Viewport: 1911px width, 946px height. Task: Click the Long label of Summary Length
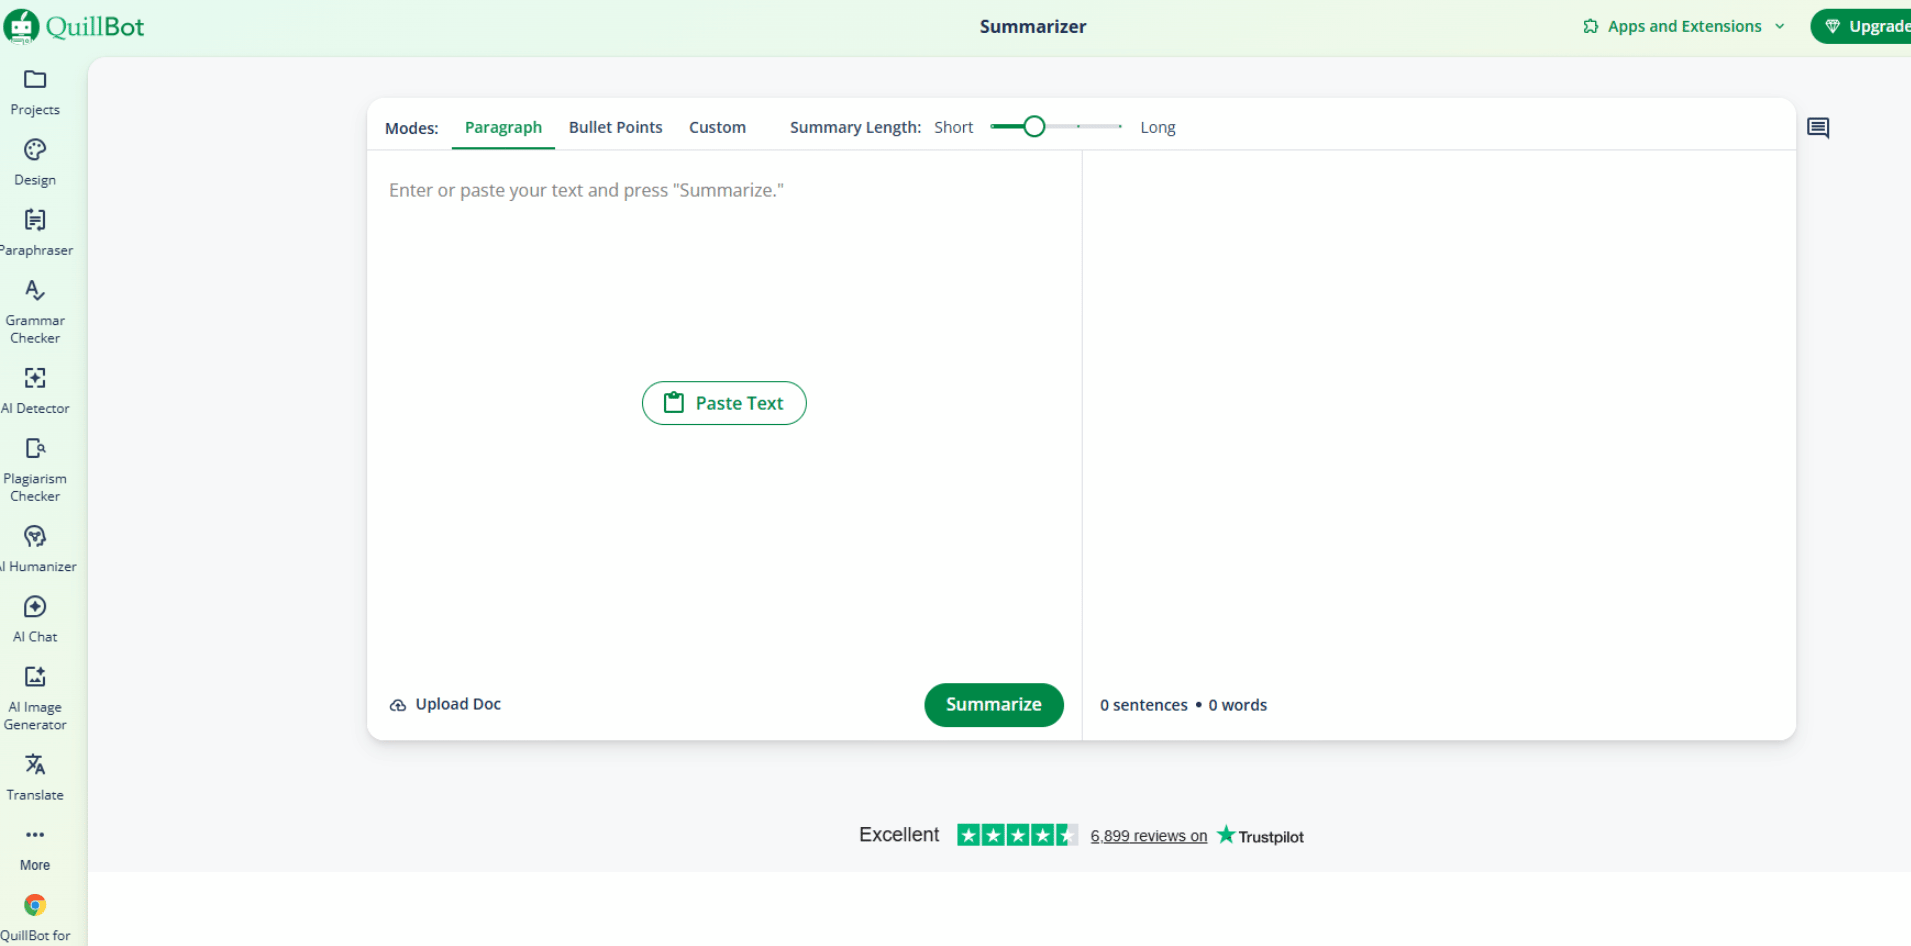point(1157,128)
